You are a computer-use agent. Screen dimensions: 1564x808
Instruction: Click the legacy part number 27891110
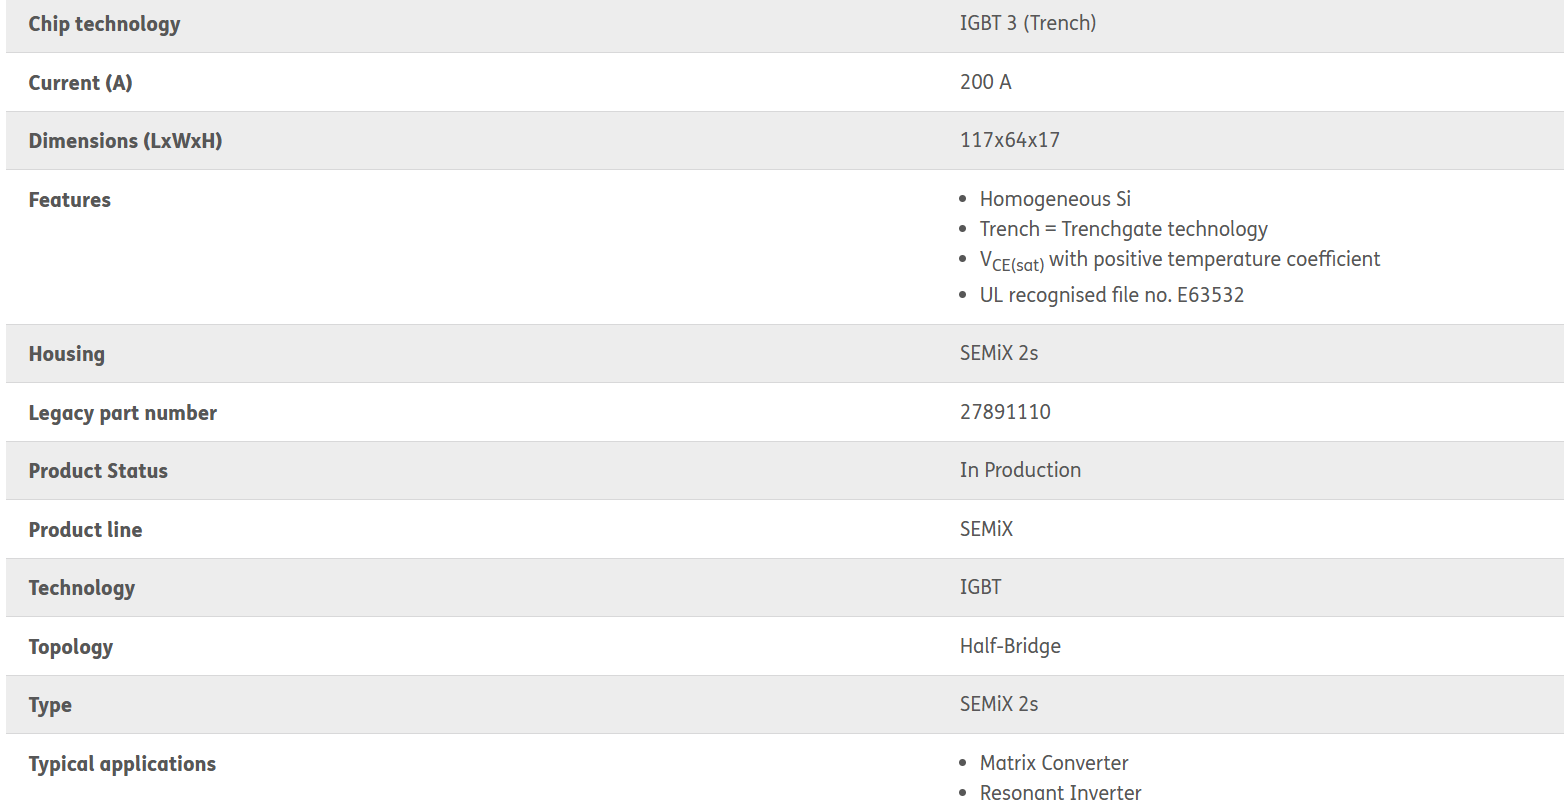1004,412
